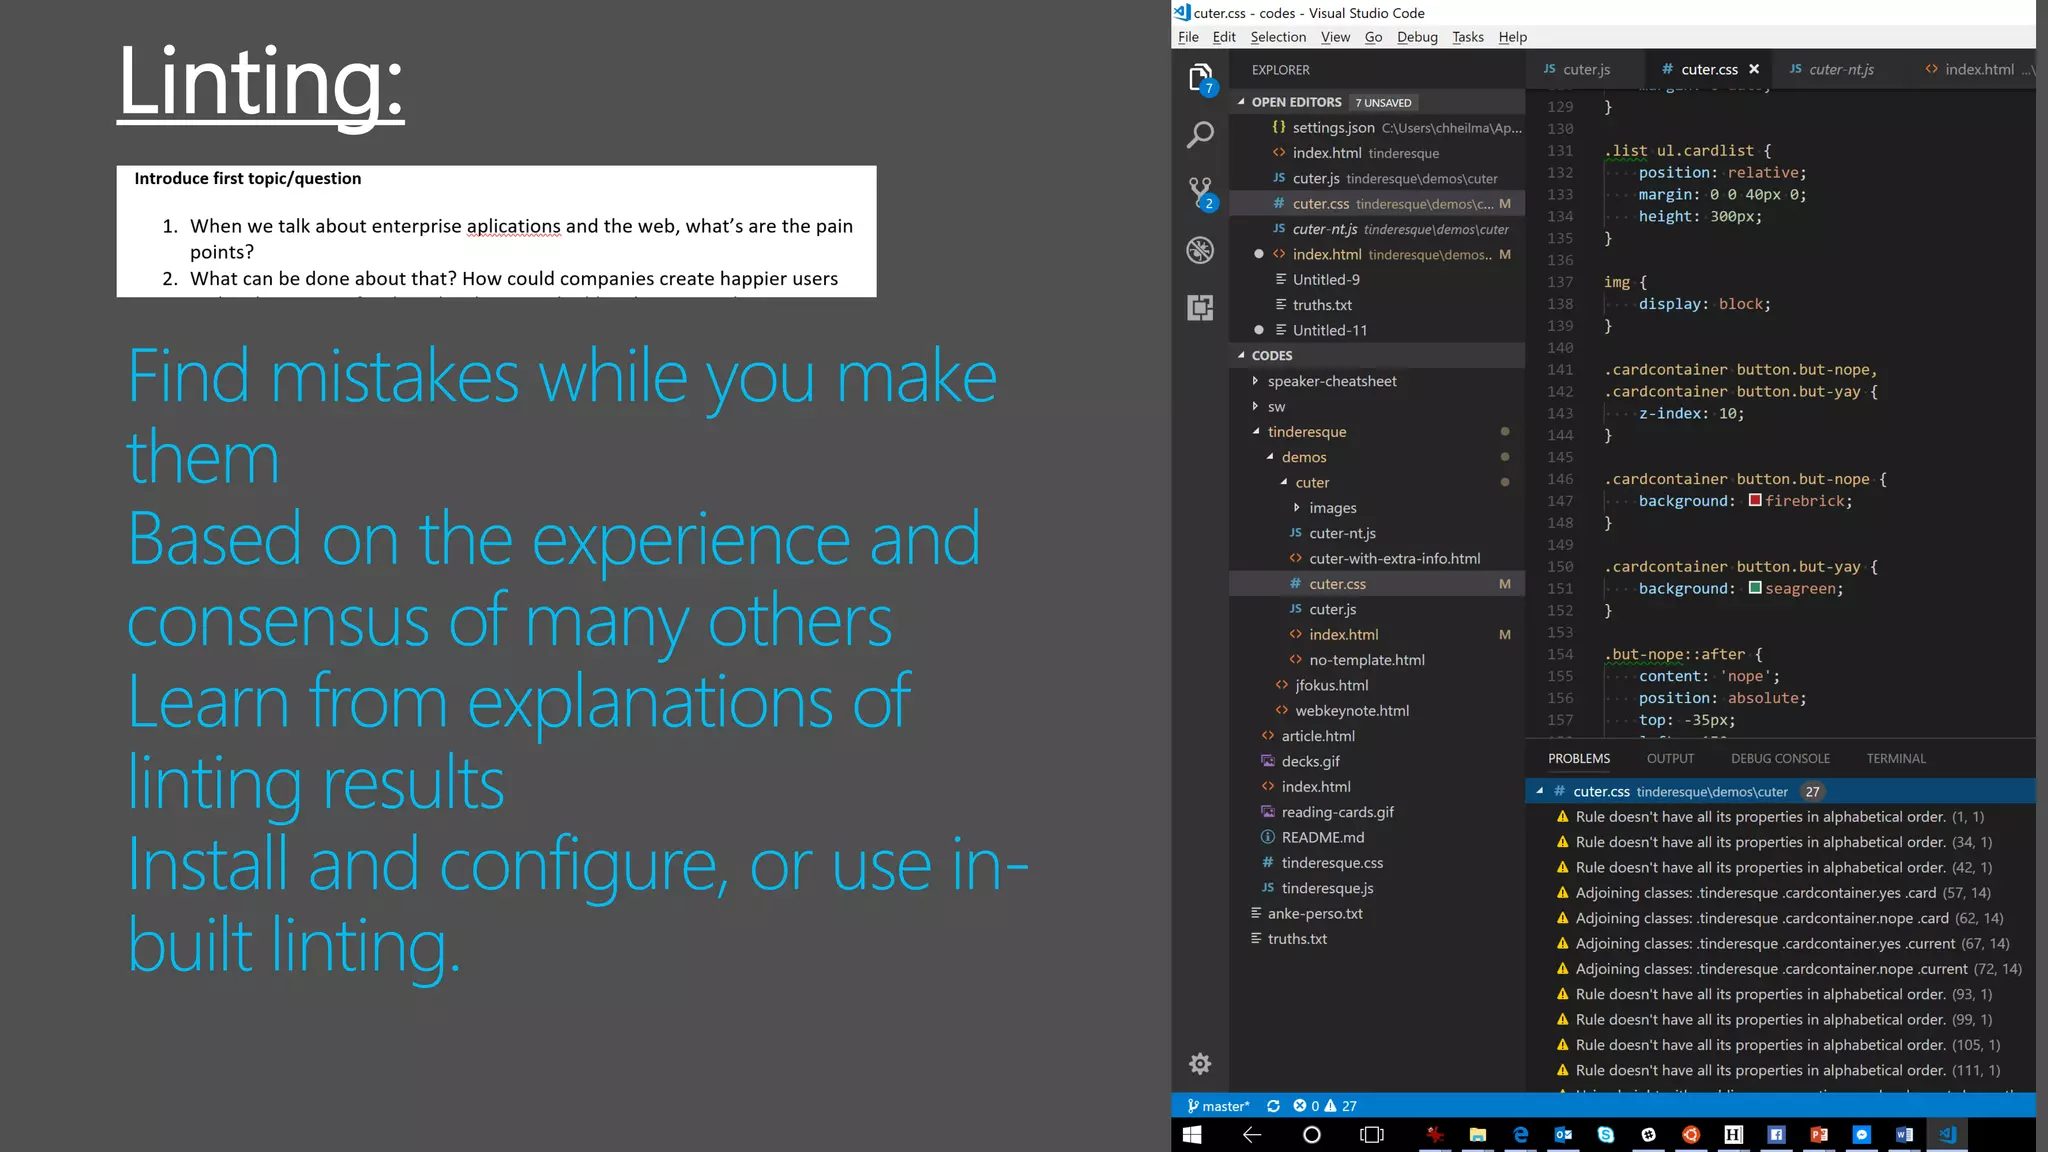2048x1152 pixels.
Task: Open Microsoft Edge from taskbar
Action: coord(1521,1135)
